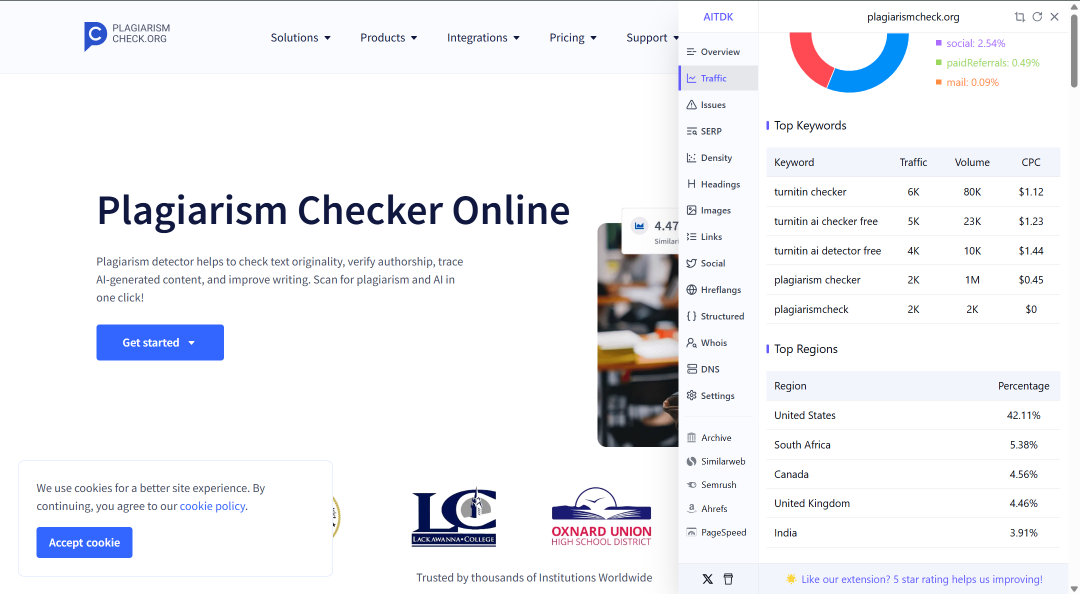Click the 'turnitin ai checker free' keyword
The image size is (1080, 594).
pos(826,221)
